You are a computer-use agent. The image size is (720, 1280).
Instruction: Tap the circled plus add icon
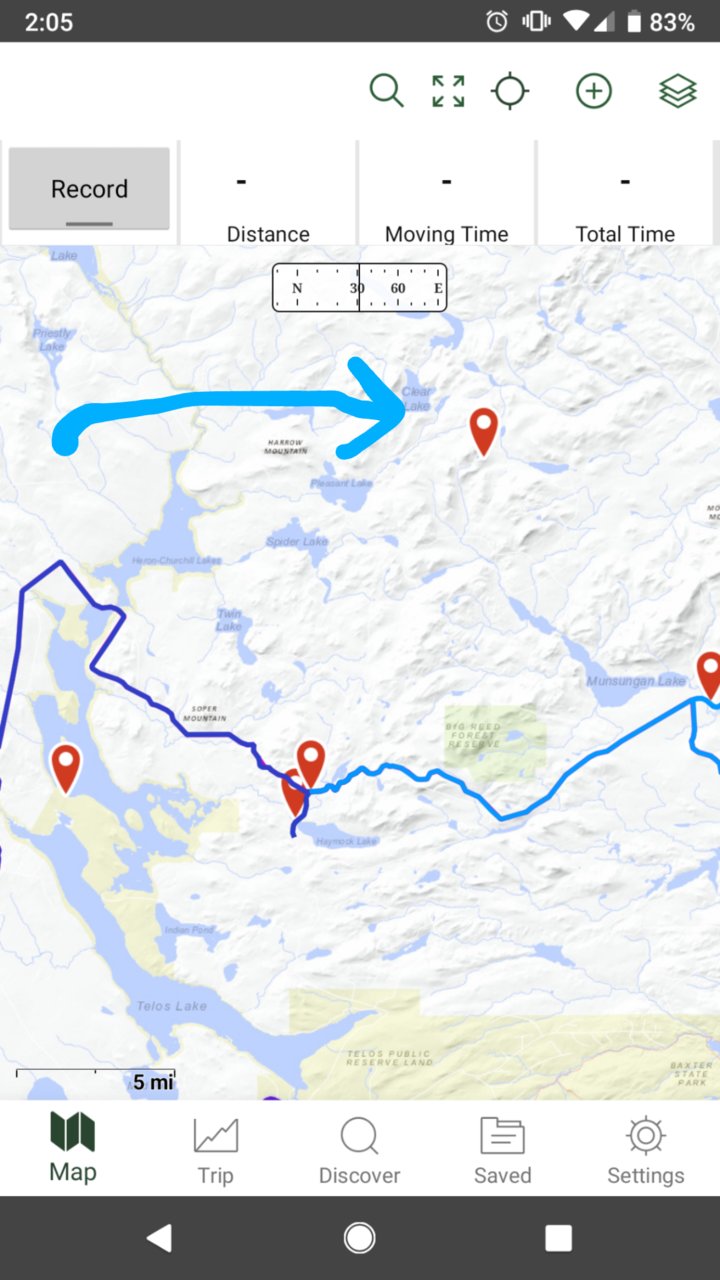click(594, 91)
